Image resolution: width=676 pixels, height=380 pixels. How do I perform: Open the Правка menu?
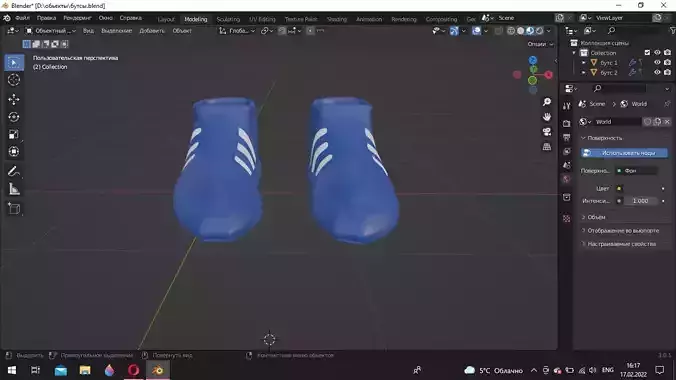tap(46, 18)
